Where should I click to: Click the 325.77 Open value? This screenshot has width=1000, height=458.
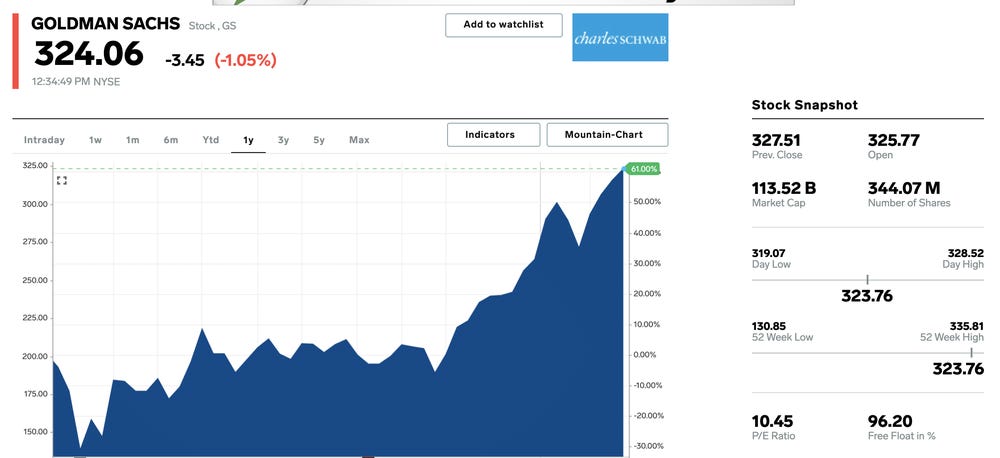(x=893, y=140)
